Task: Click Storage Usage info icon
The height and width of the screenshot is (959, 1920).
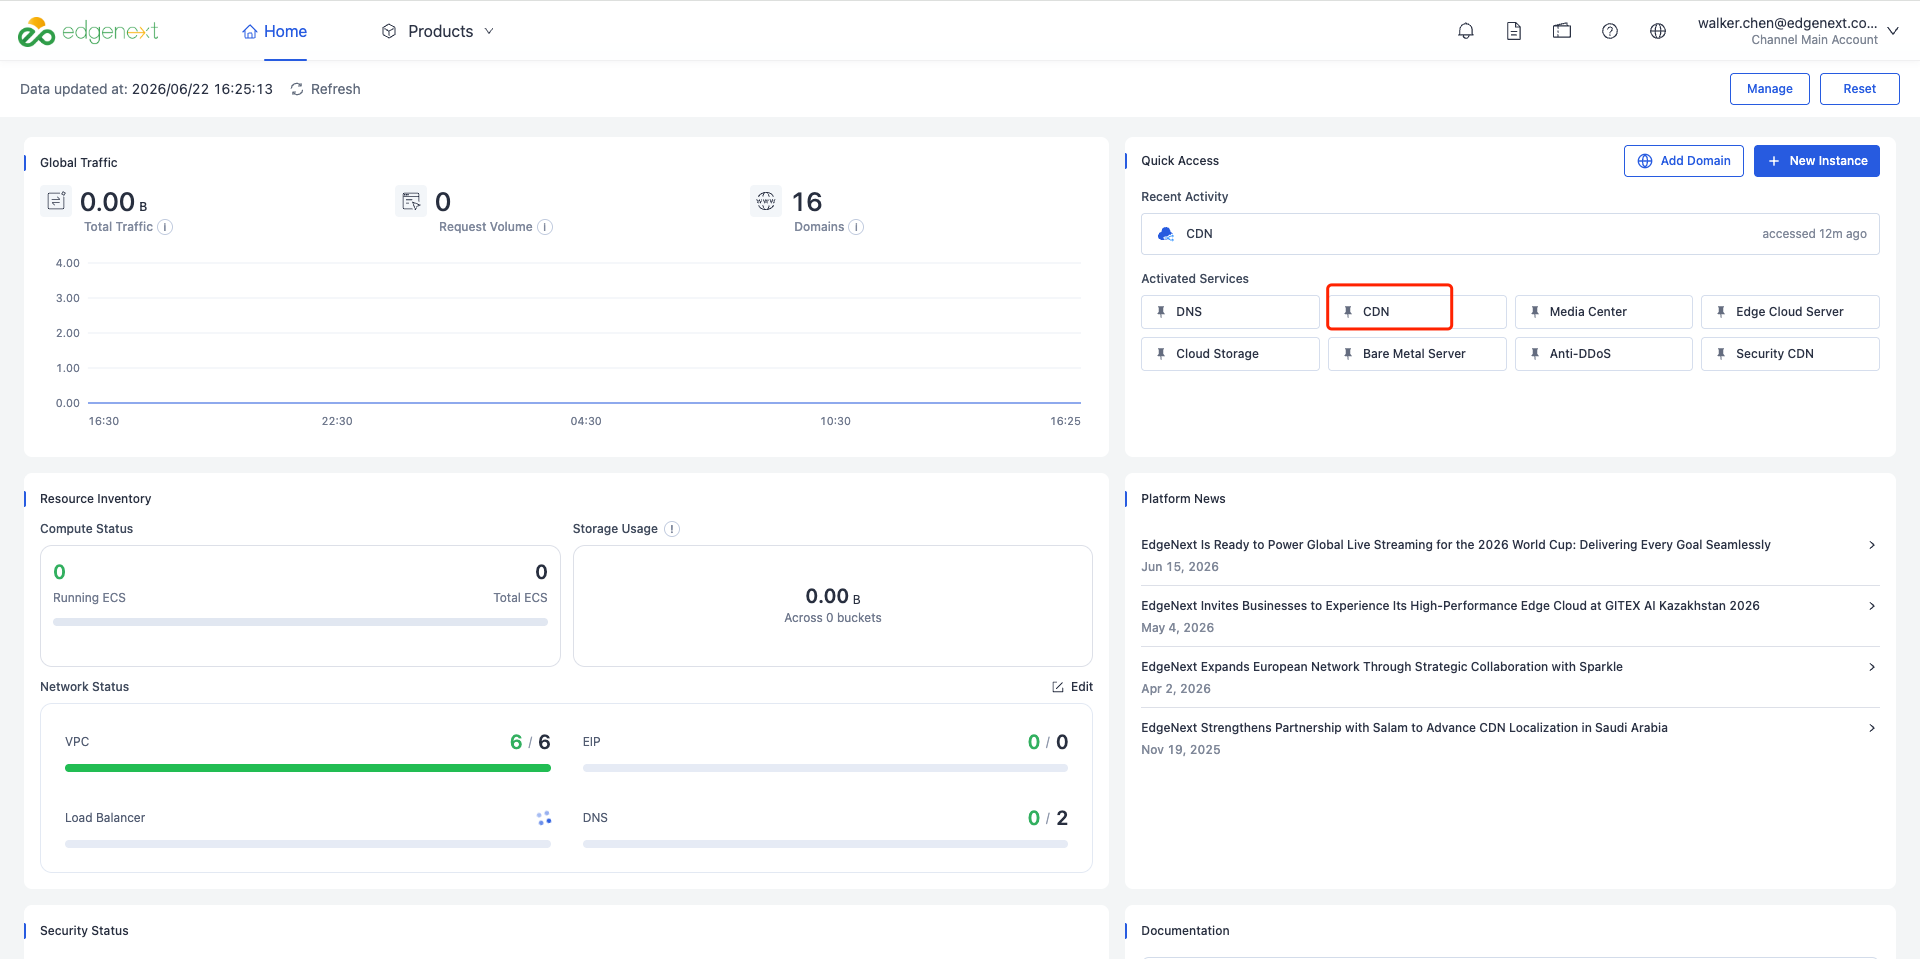Action: tap(672, 529)
